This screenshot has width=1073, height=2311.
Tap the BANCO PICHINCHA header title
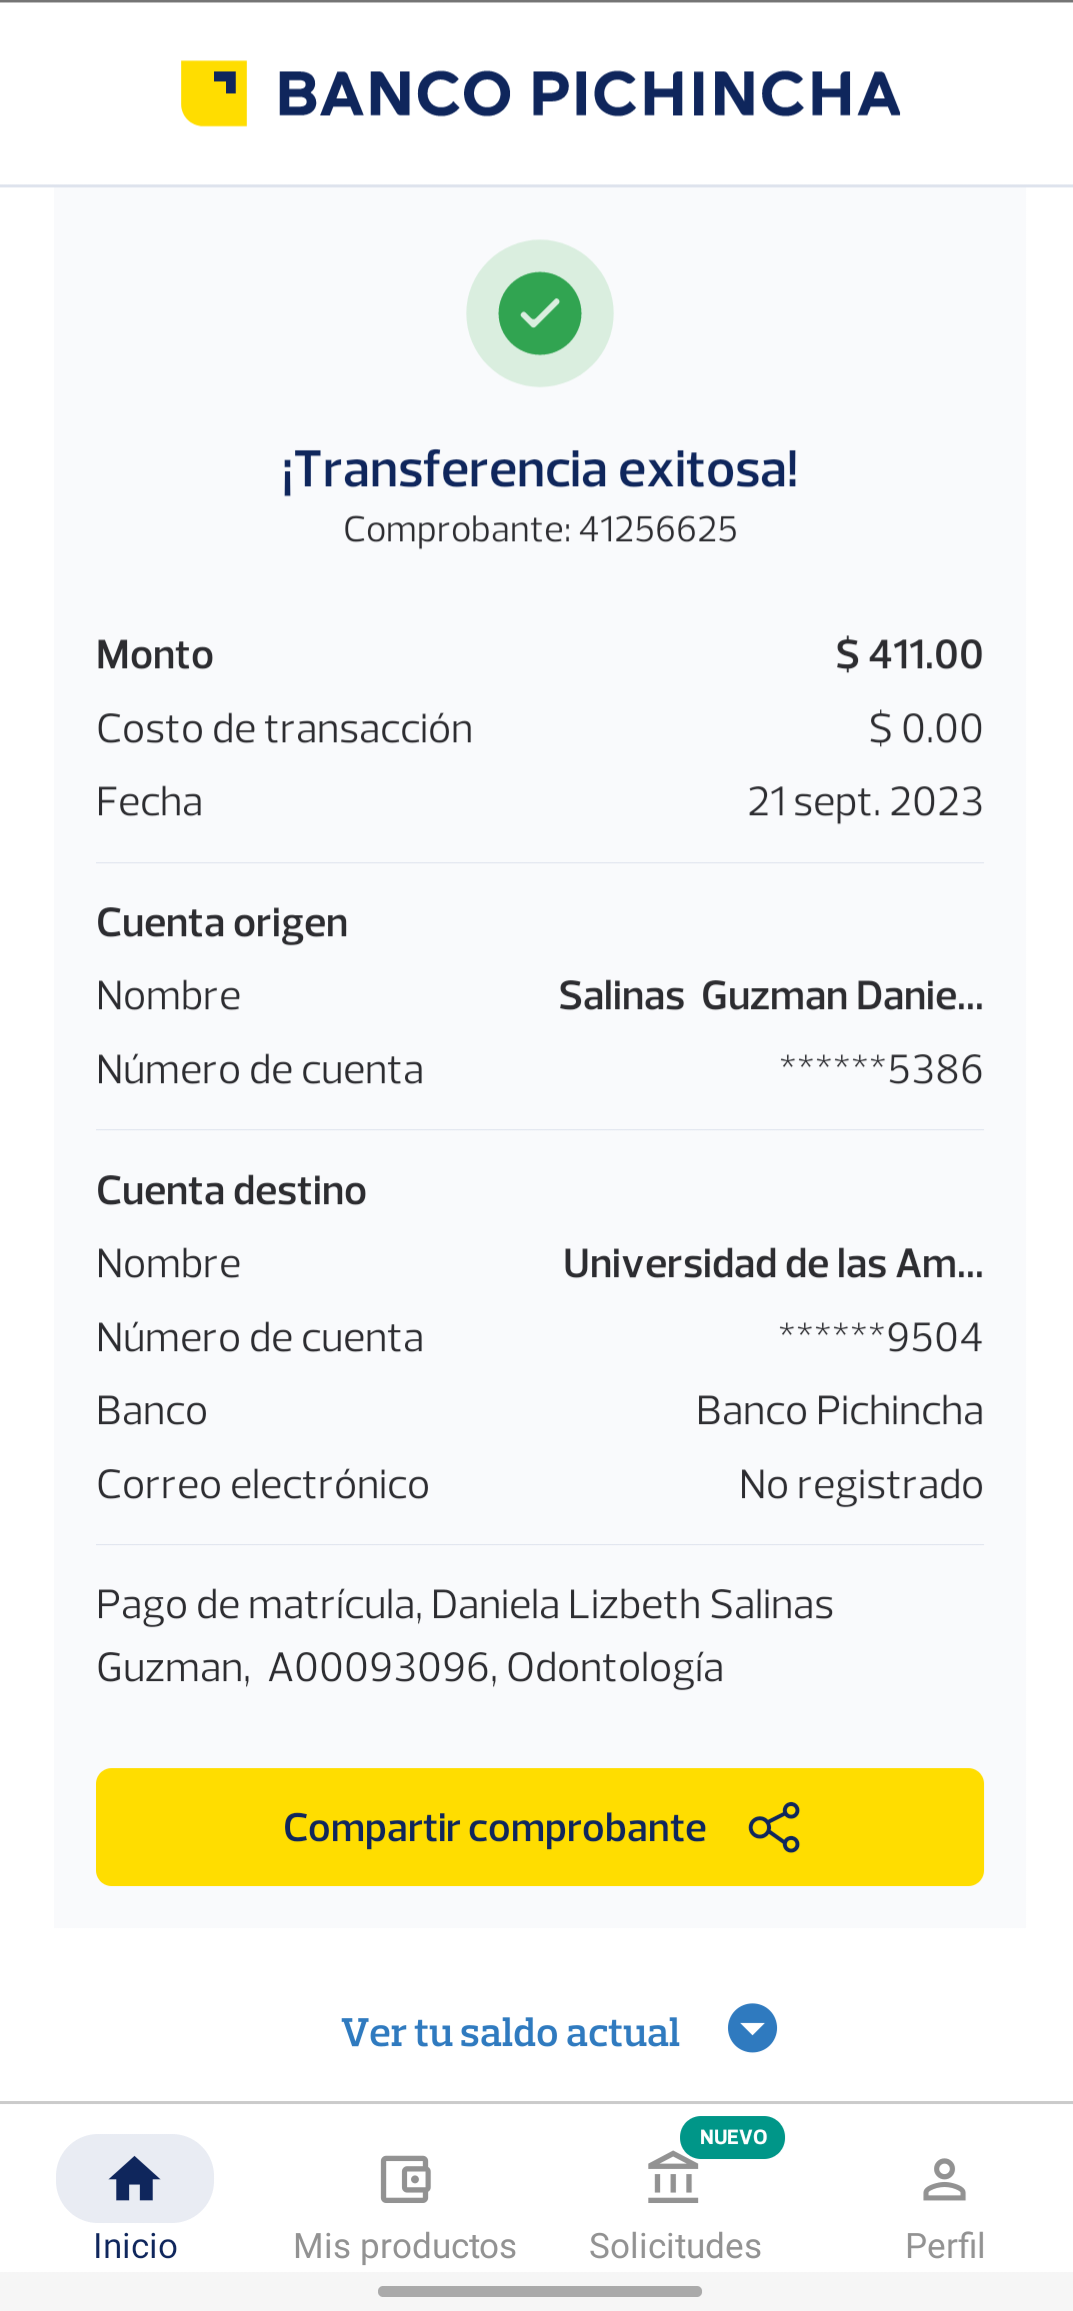pos(588,94)
